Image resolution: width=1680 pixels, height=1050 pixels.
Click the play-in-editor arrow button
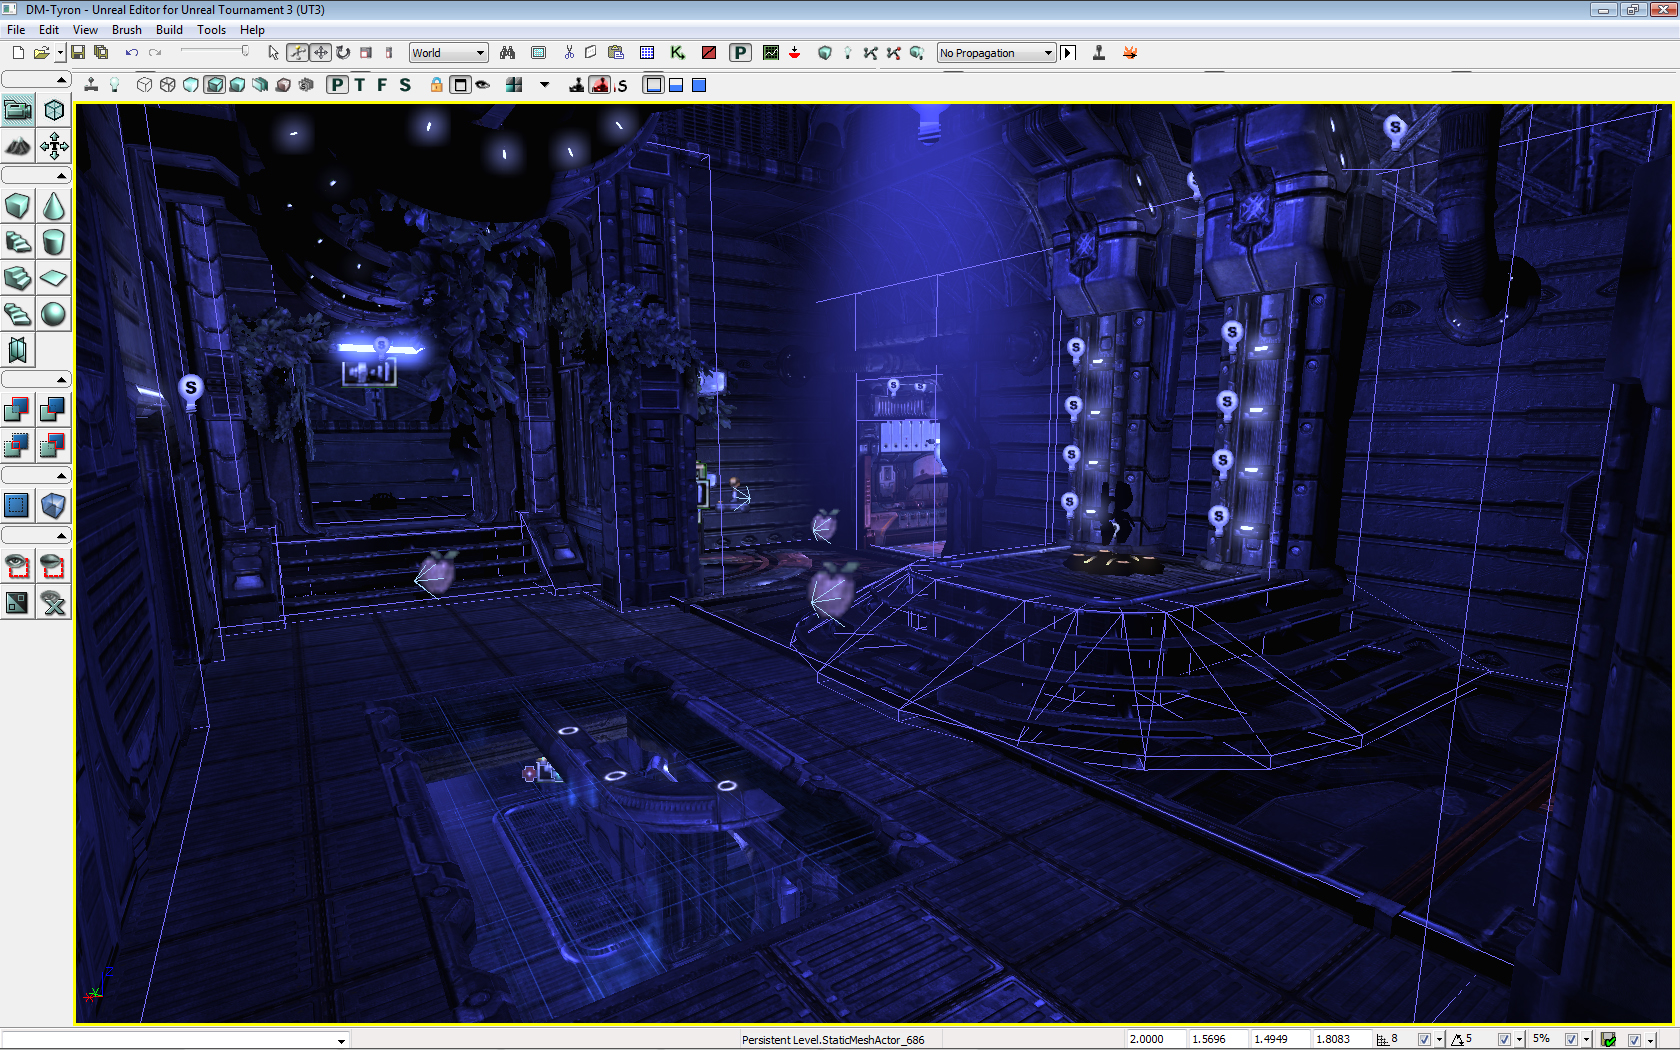[1069, 53]
